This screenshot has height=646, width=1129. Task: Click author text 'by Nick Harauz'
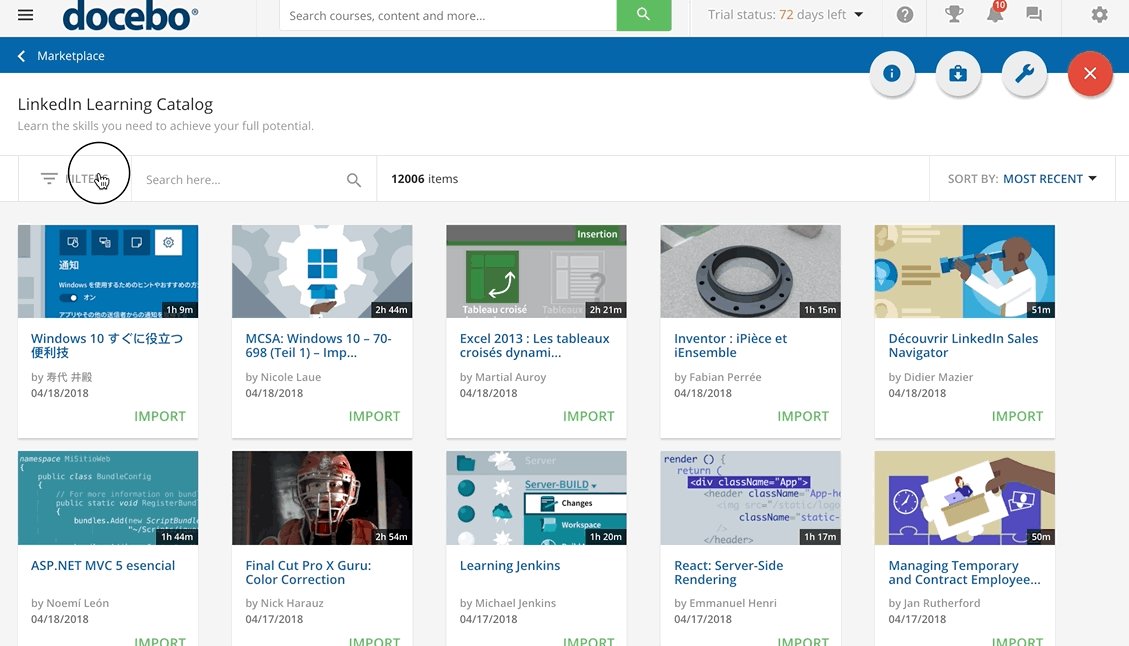point(284,603)
